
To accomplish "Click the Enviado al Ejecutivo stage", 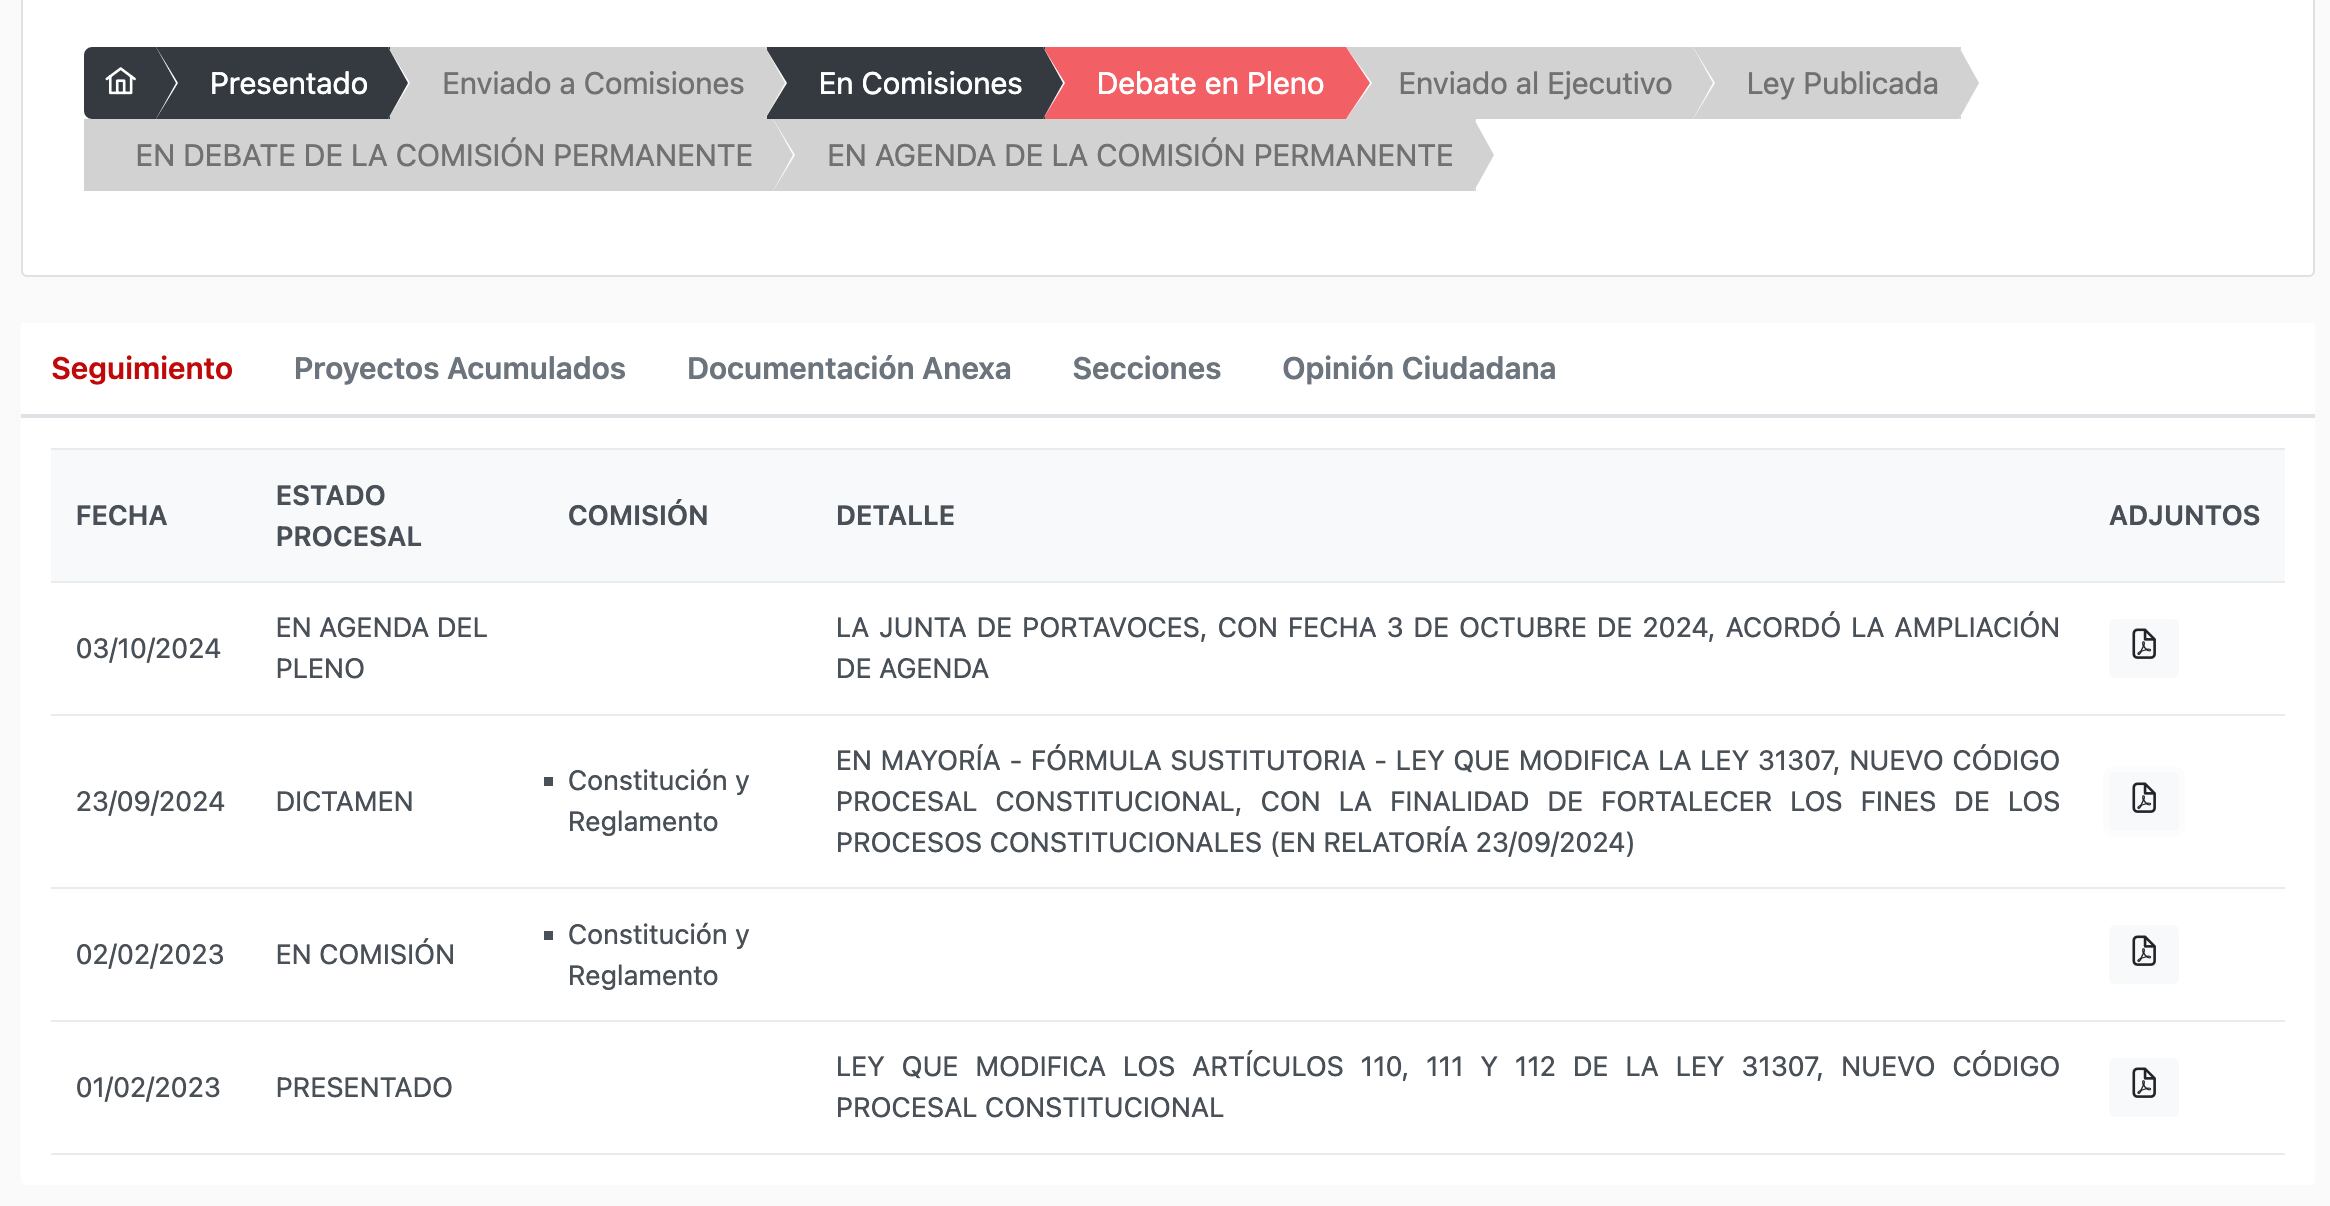I will tap(1534, 83).
